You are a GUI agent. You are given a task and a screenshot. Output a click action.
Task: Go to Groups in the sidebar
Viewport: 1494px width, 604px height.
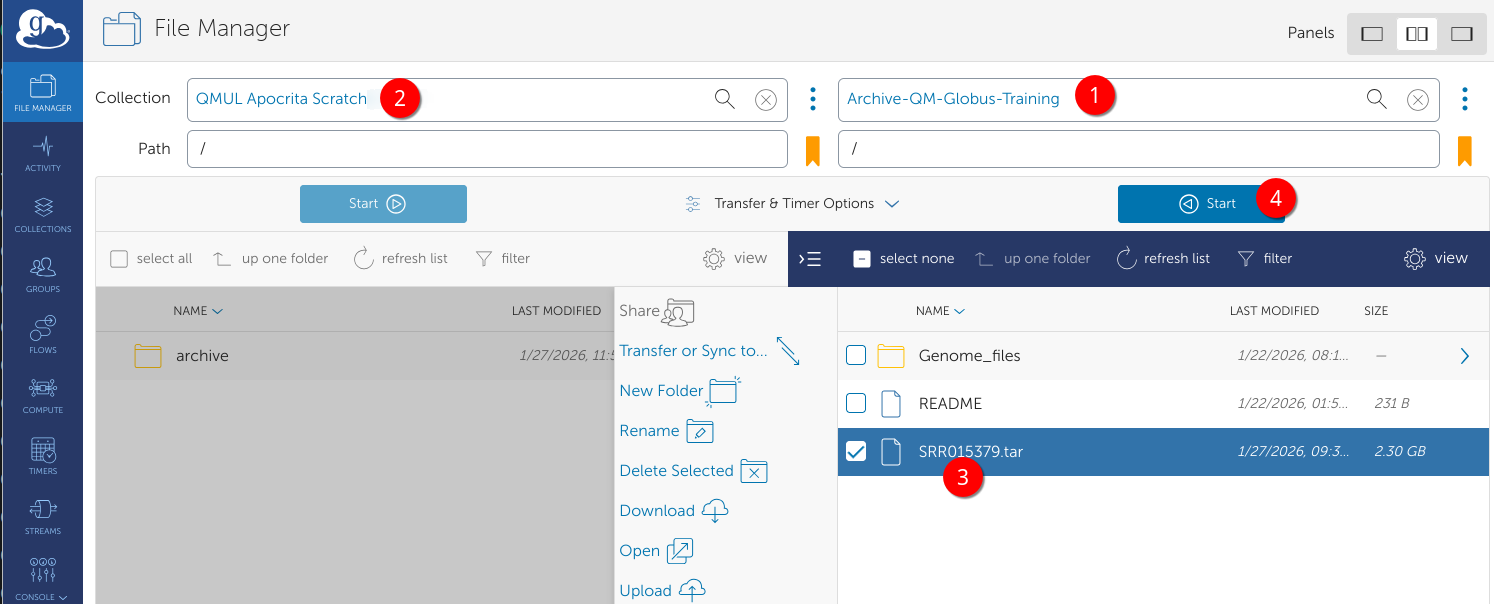coord(42,274)
